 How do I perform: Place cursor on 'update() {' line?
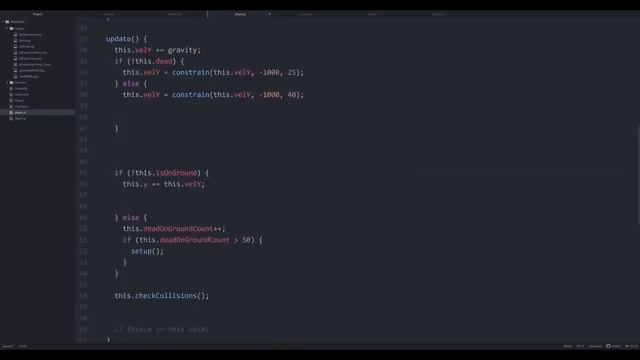point(126,39)
